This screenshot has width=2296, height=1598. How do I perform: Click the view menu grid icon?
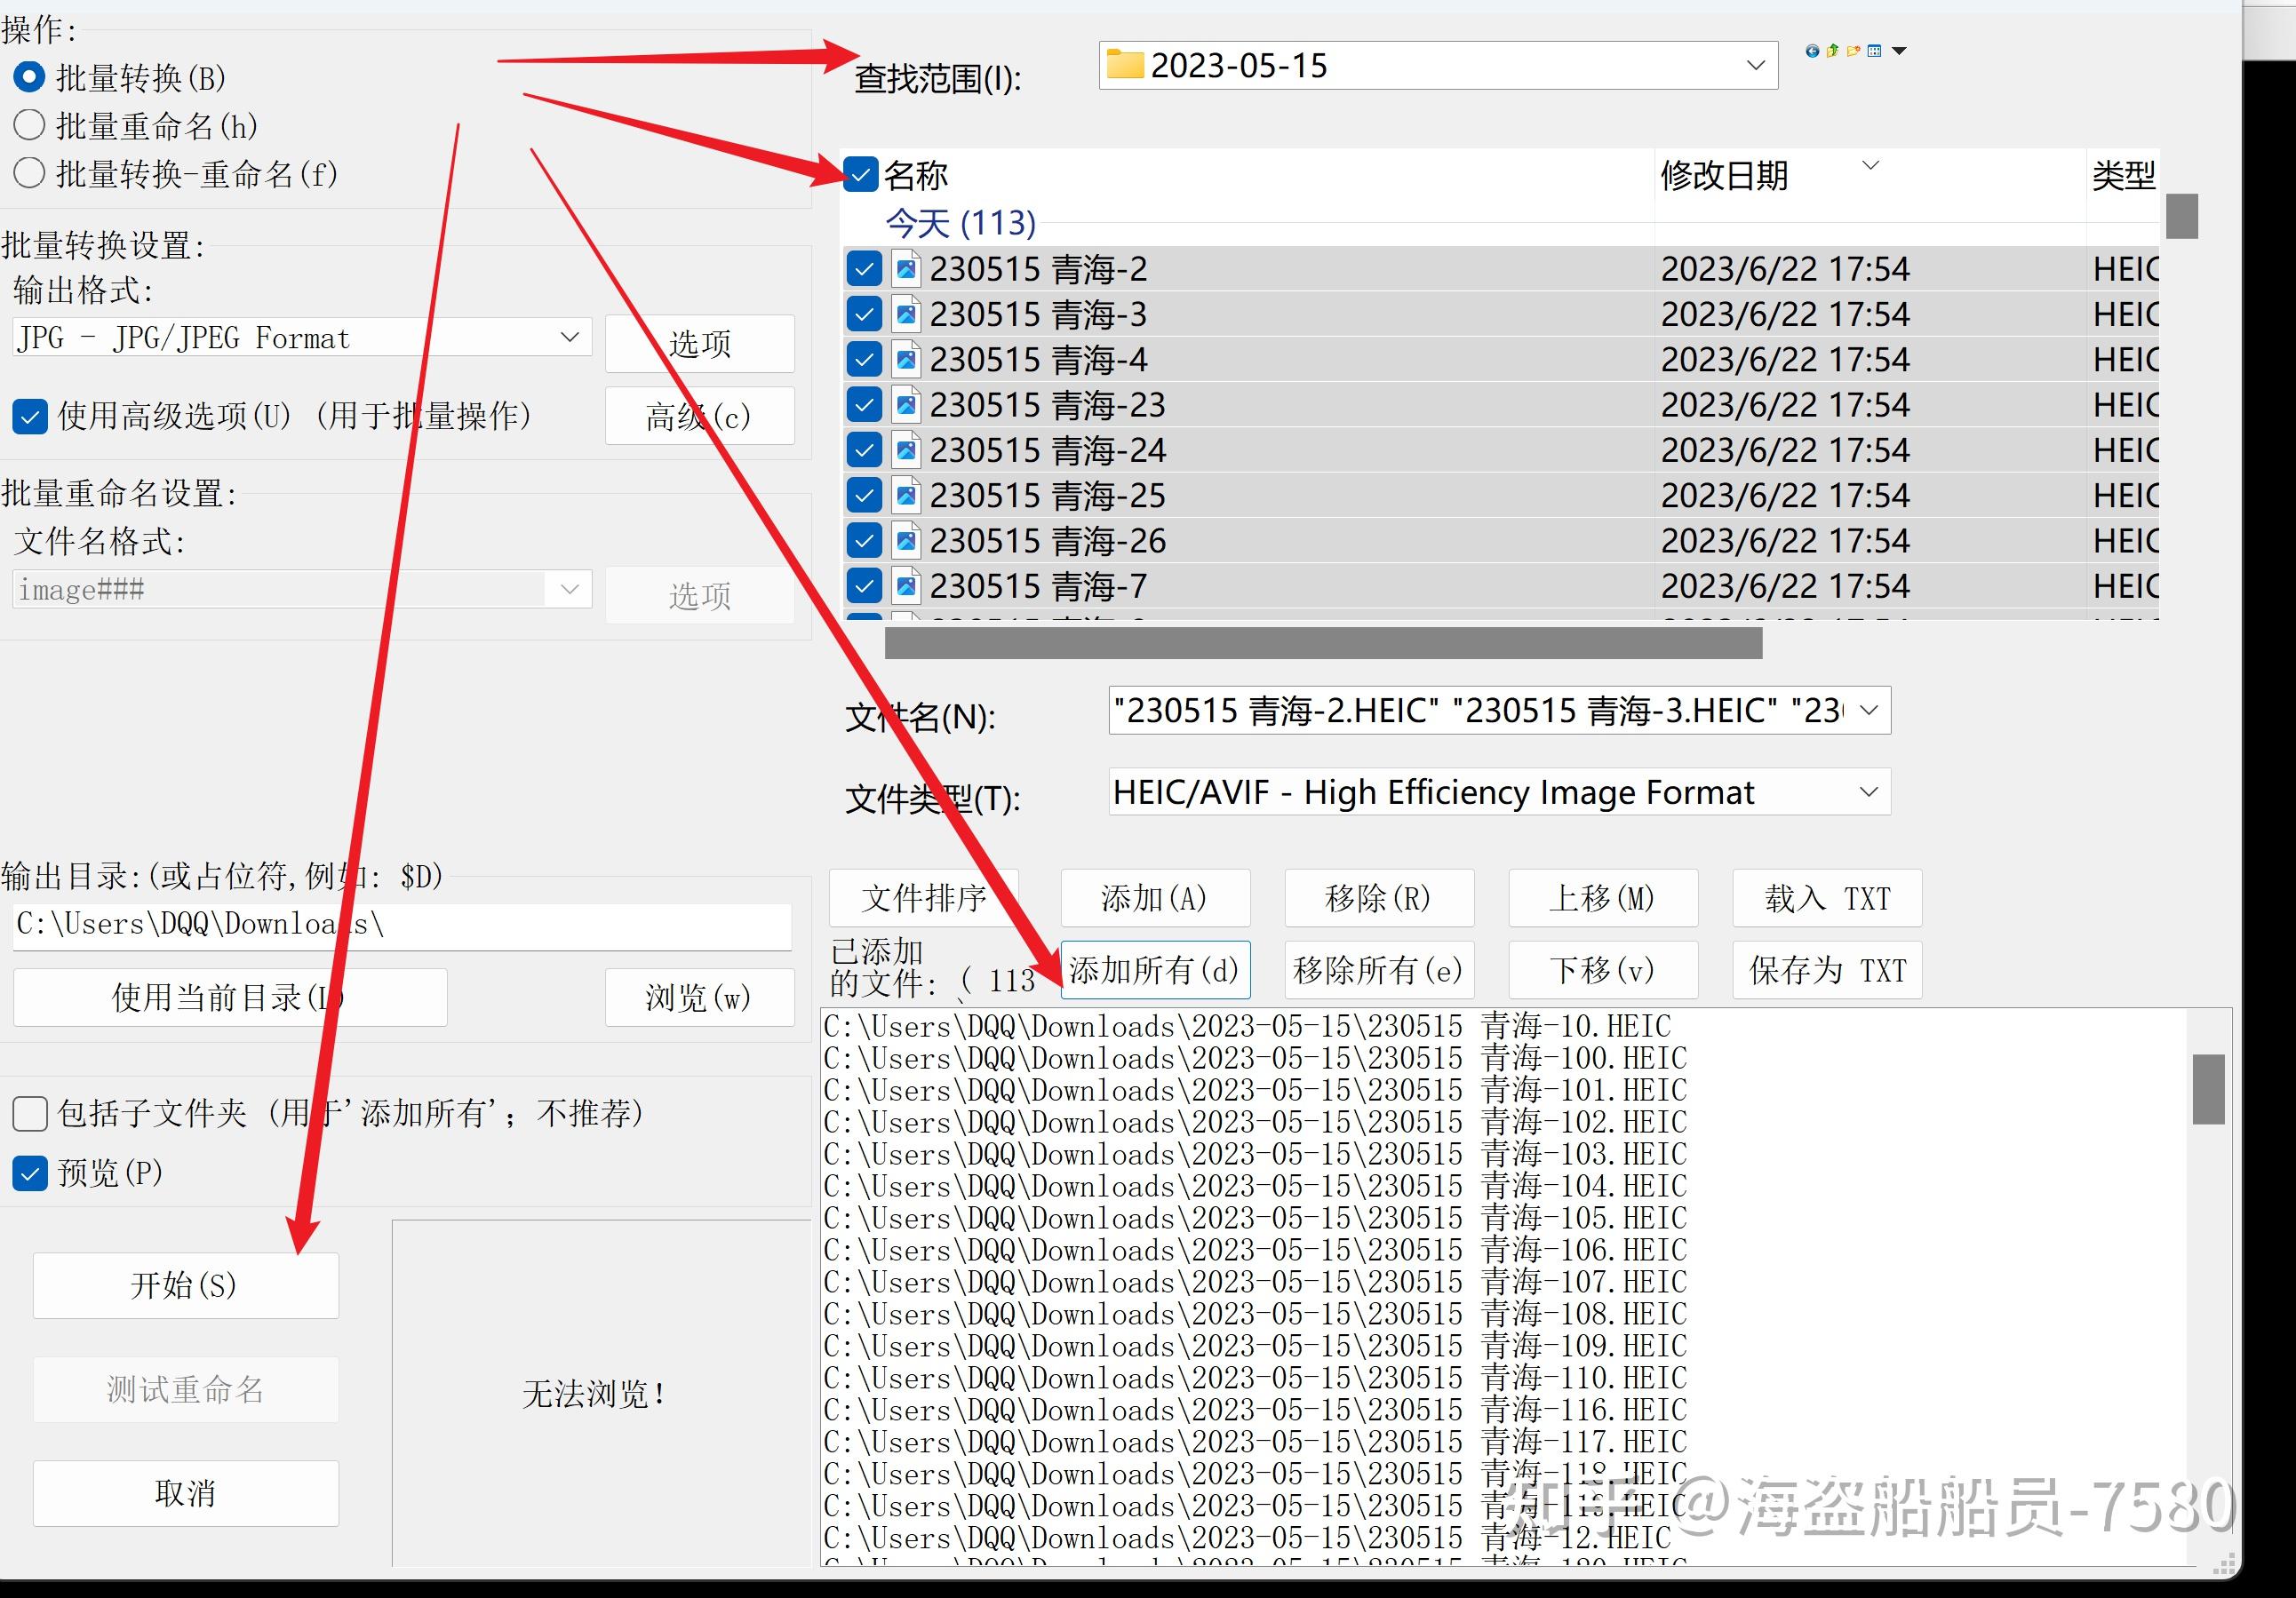point(1875,51)
